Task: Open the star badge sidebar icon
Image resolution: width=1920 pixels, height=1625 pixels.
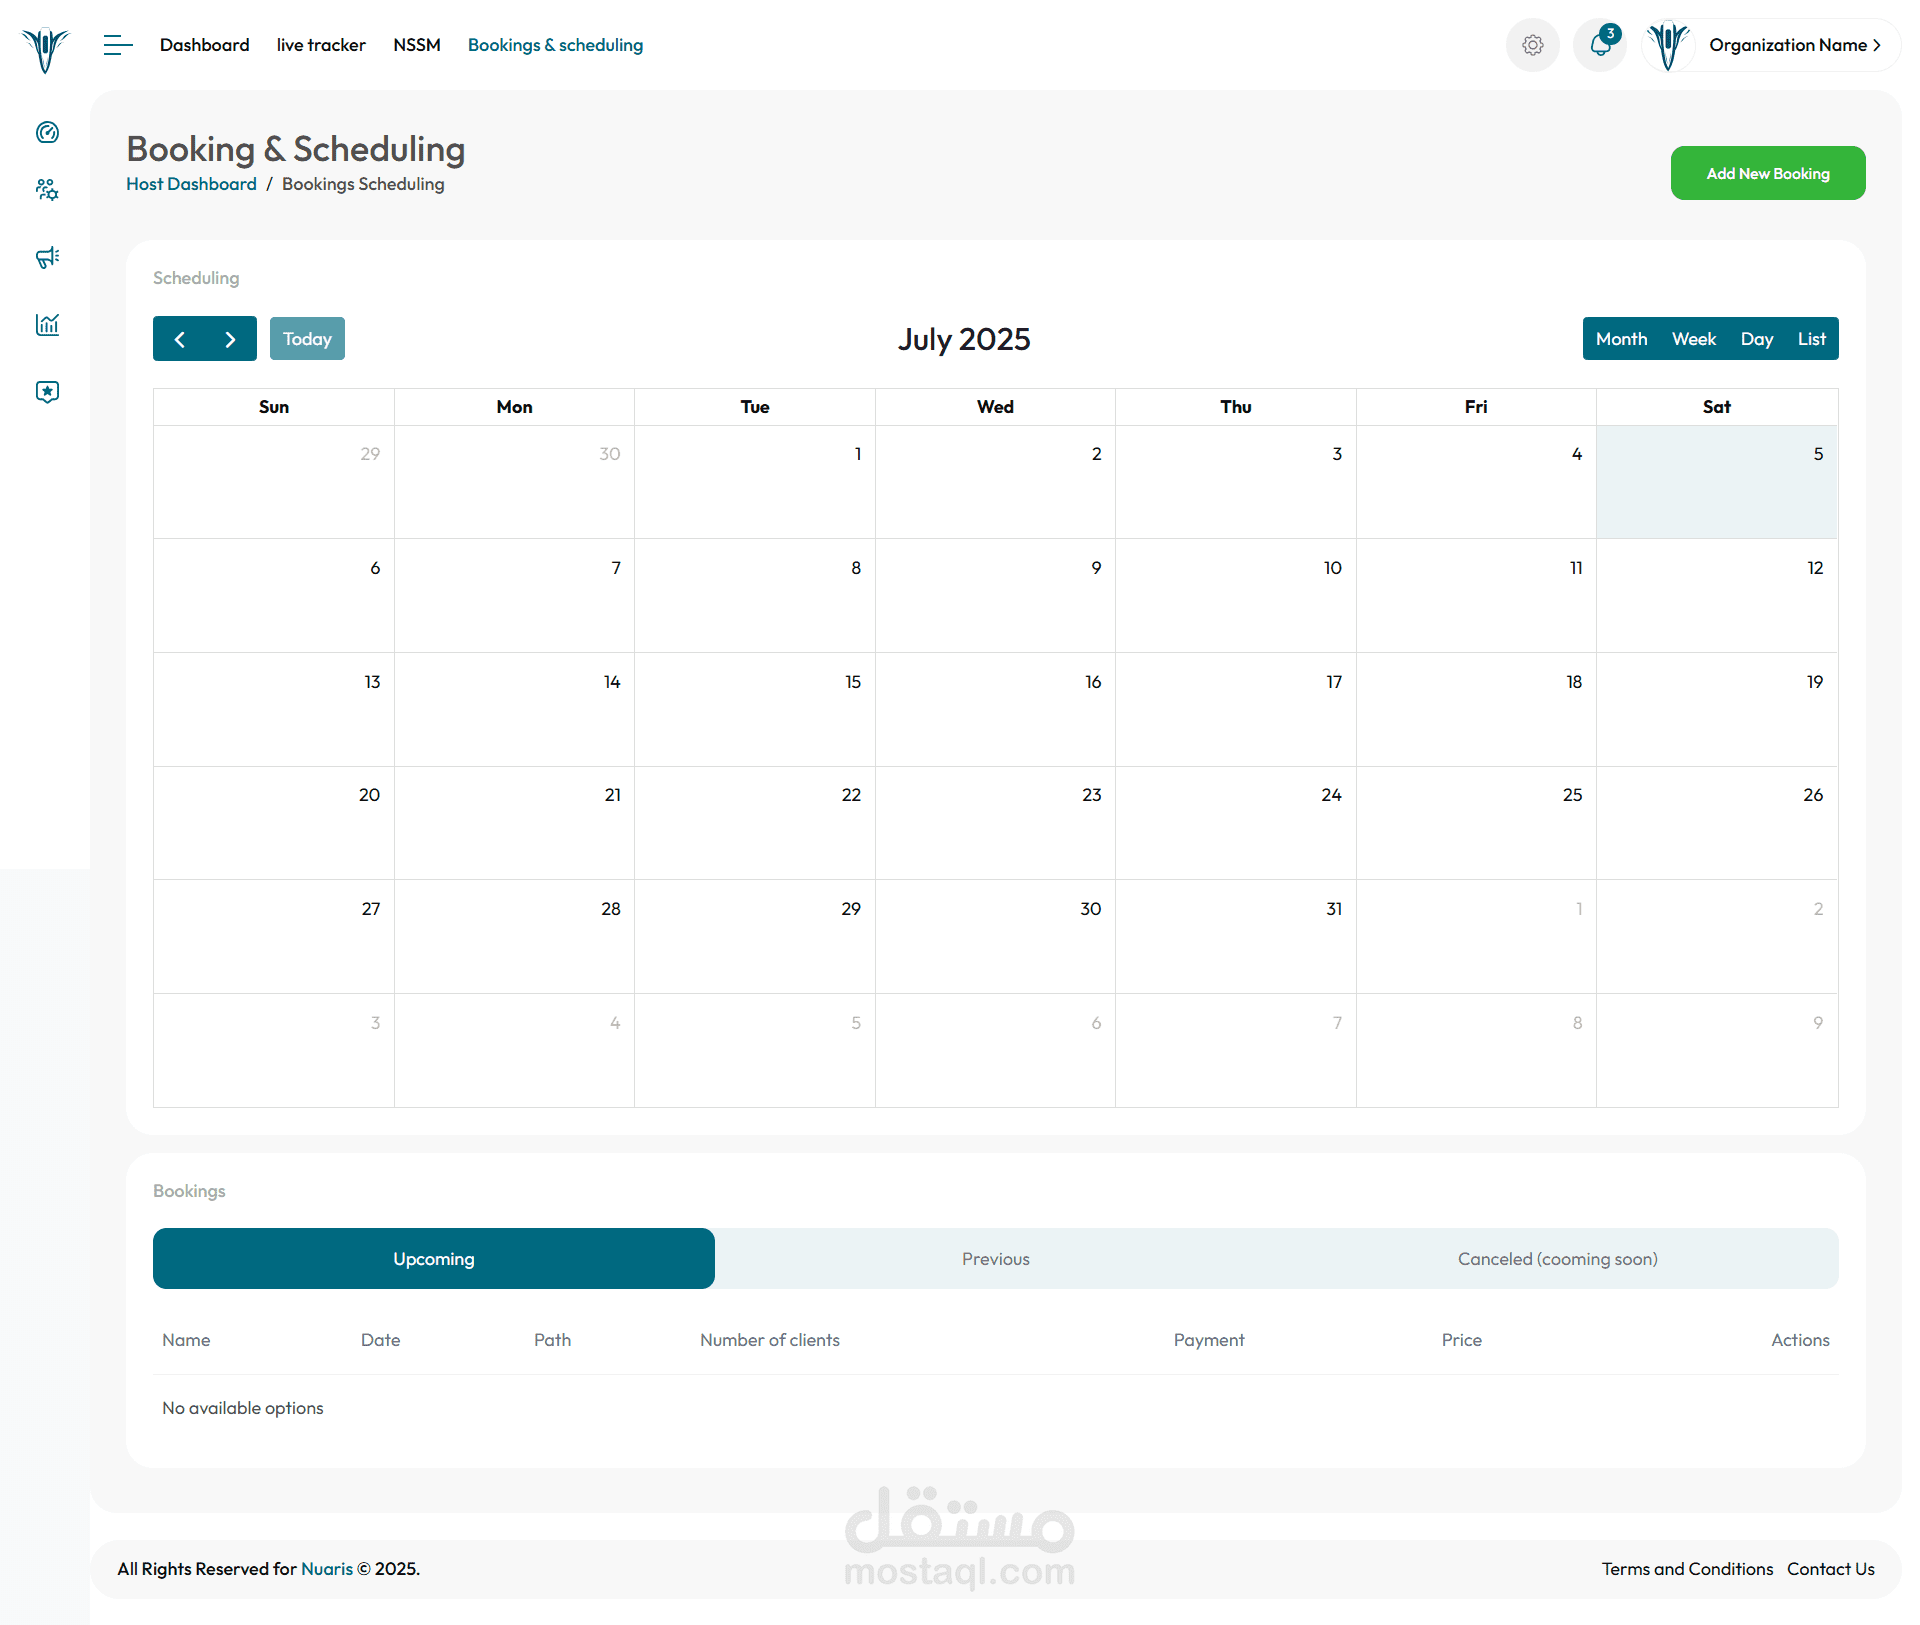Action: 47,391
